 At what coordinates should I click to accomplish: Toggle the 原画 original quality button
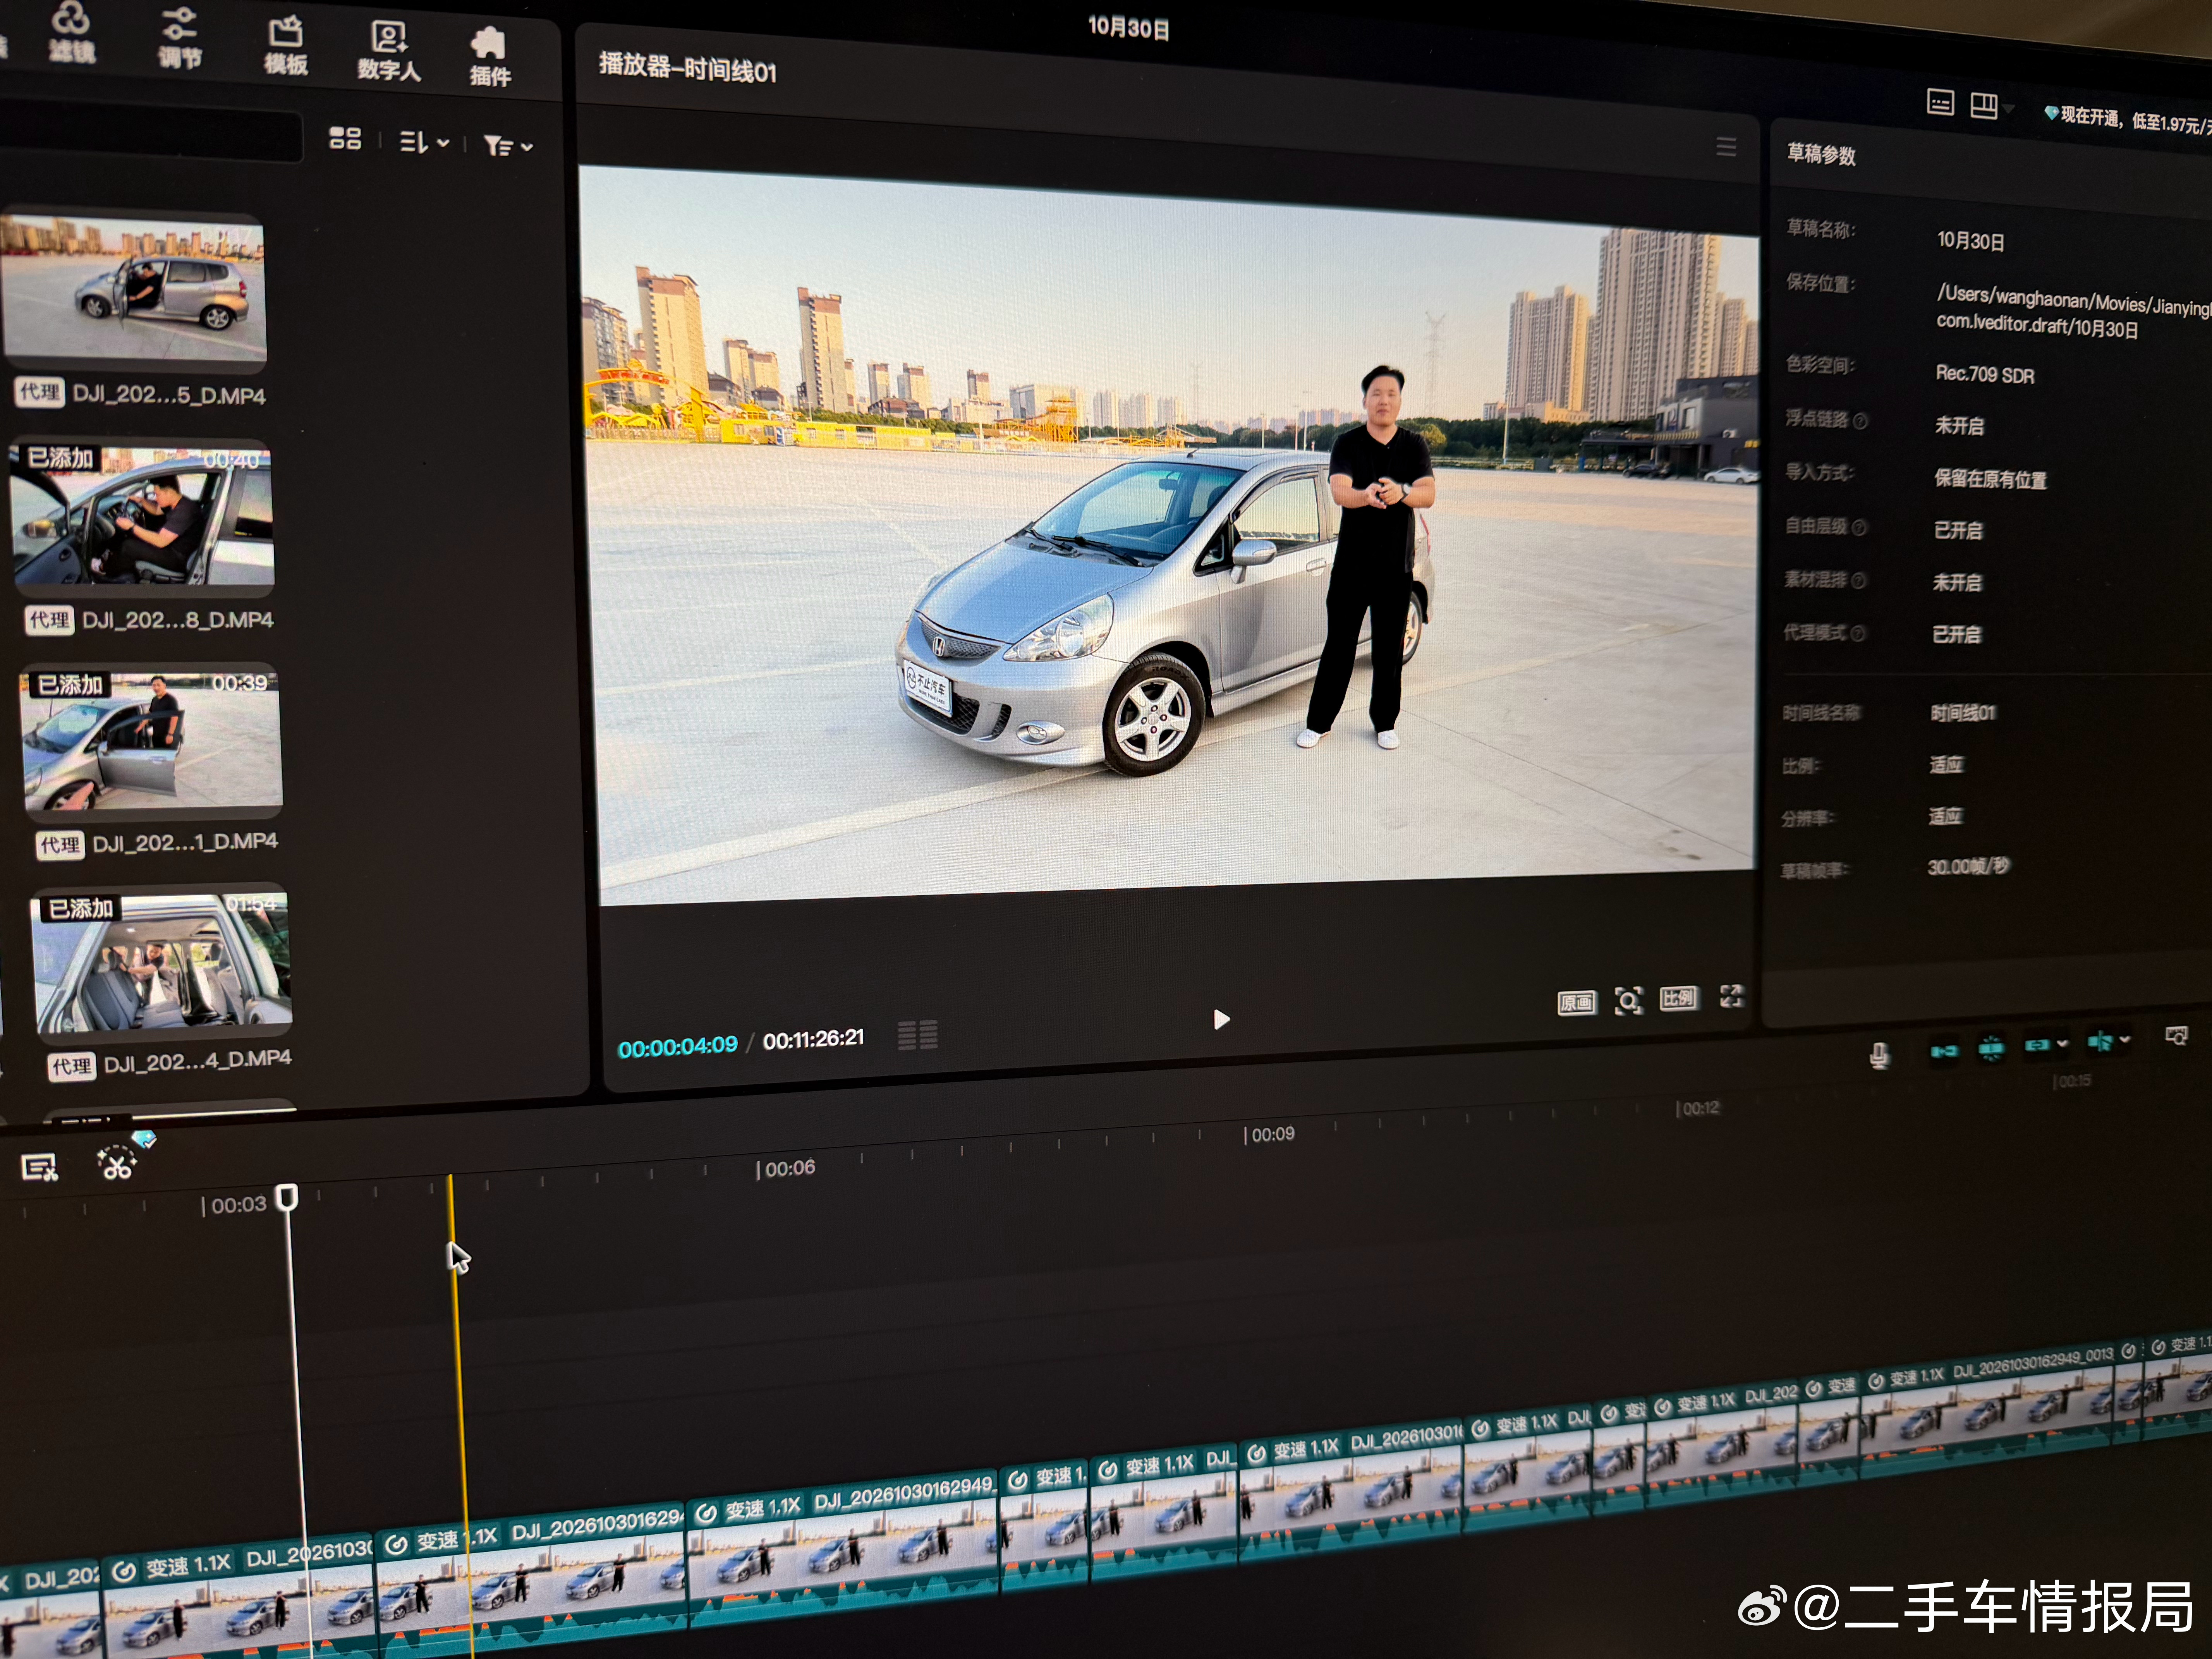[1577, 1003]
